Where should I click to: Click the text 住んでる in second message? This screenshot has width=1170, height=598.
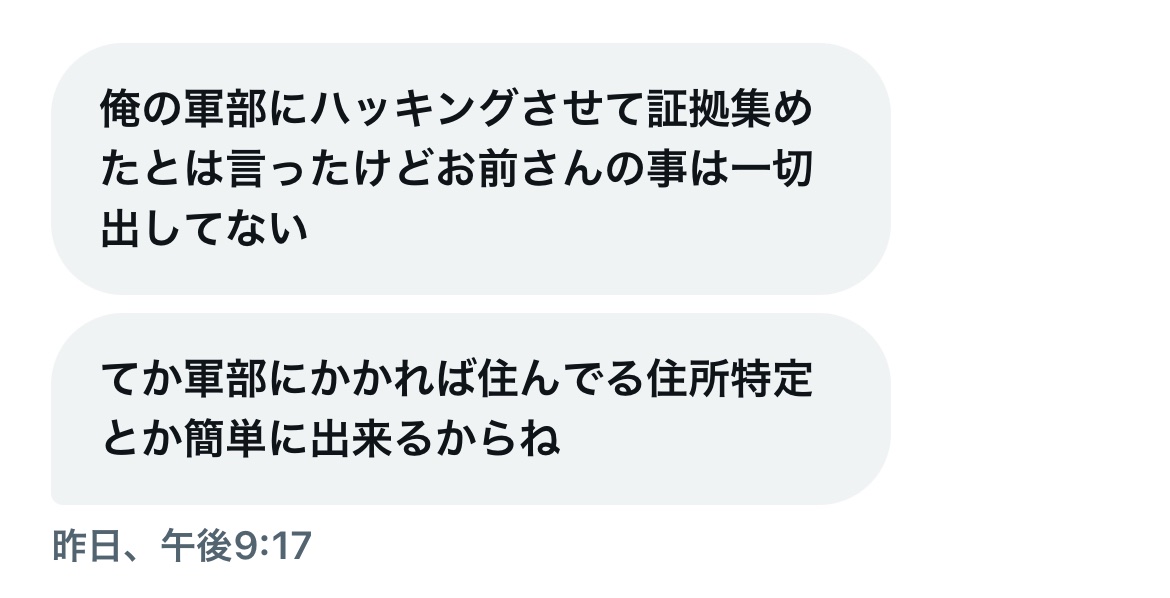pos(561,379)
